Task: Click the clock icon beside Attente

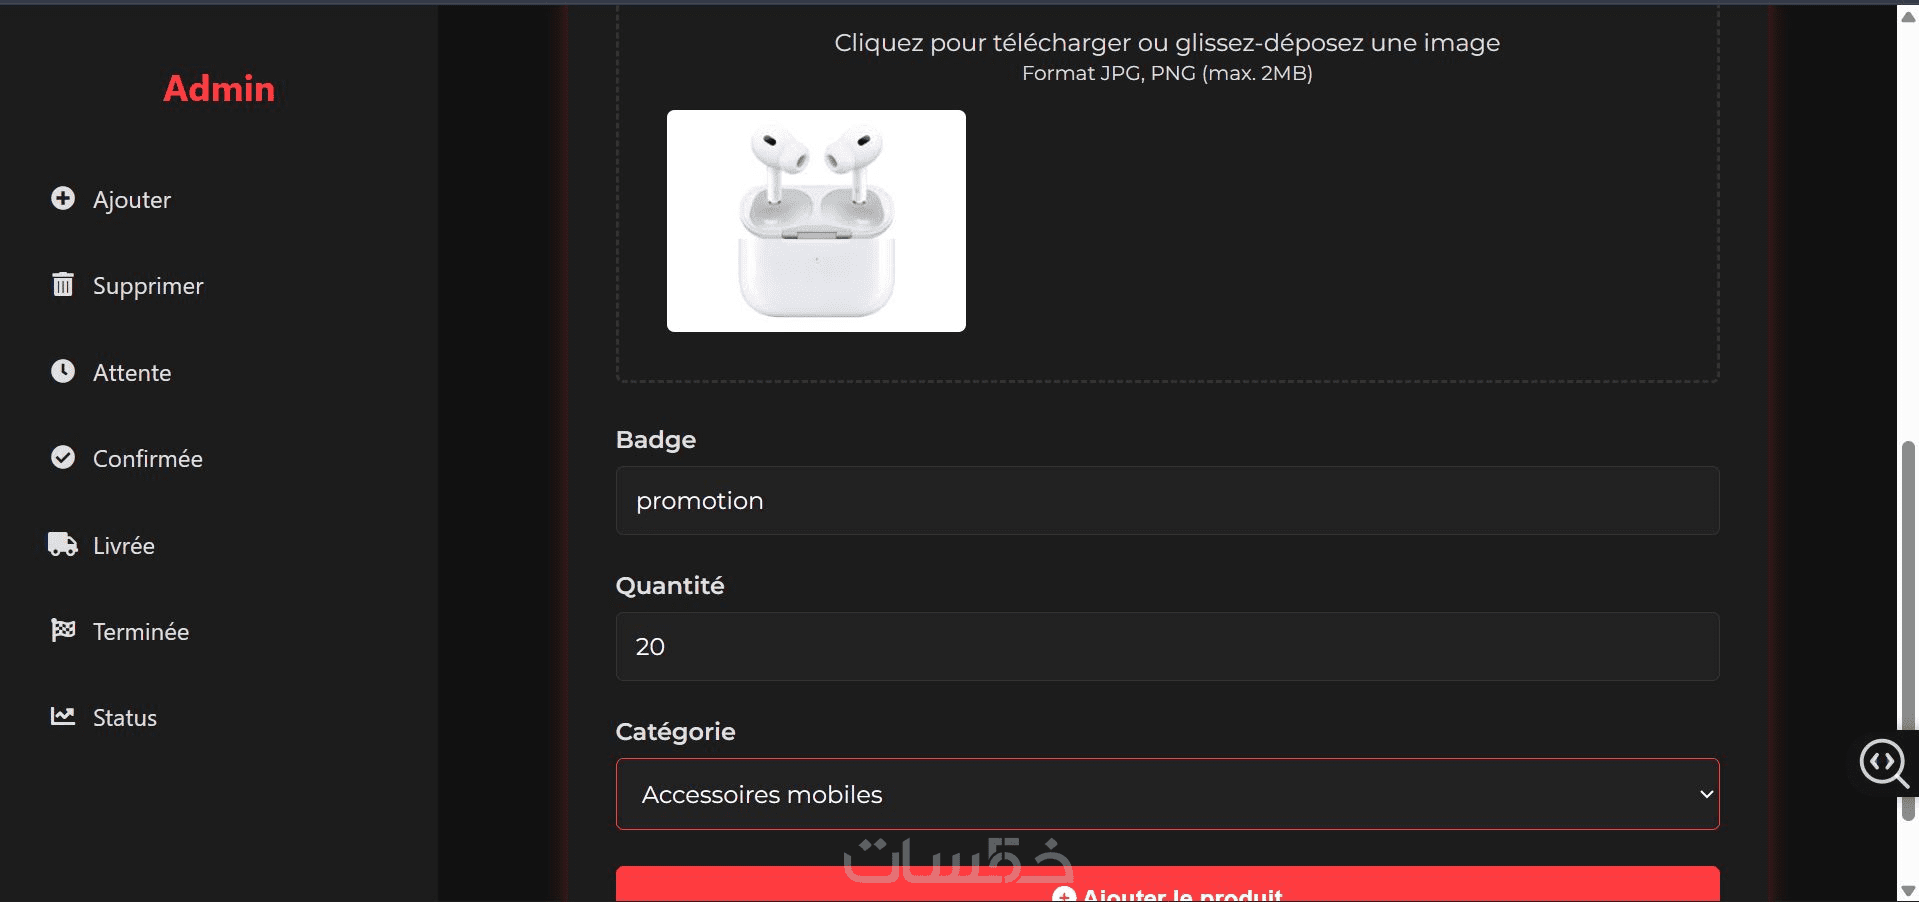Action: pyautogui.click(x=63, y=371)
